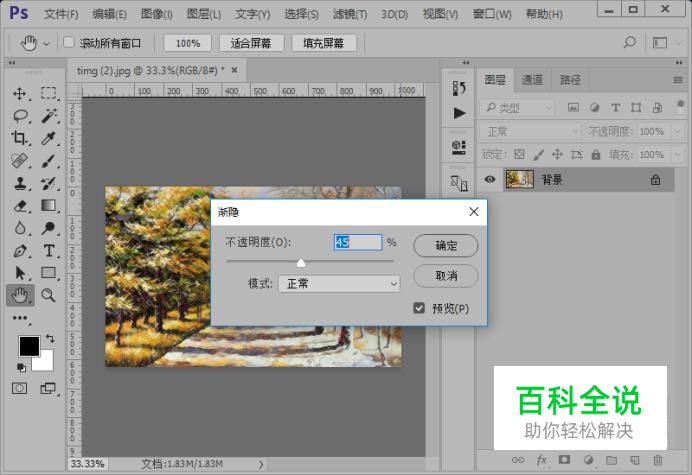This screenshot has width=692, height=475.
Task: Select the Magic Wand tool
Action: (x=49, y=116)
